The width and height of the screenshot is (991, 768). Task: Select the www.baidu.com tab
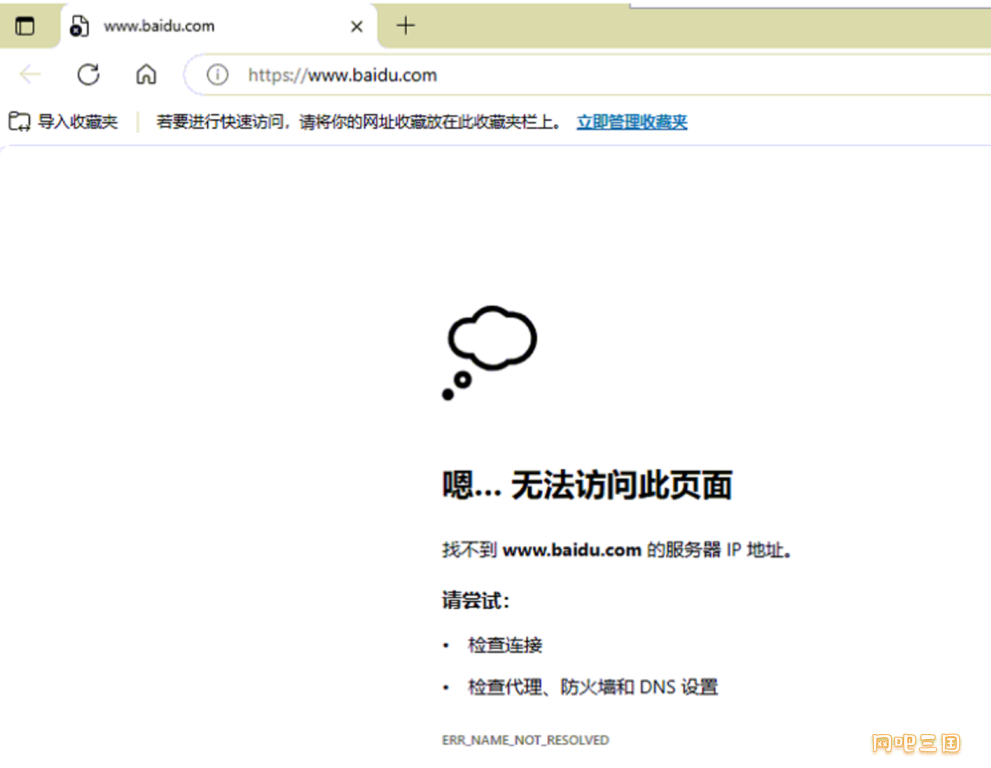point(219,26)
